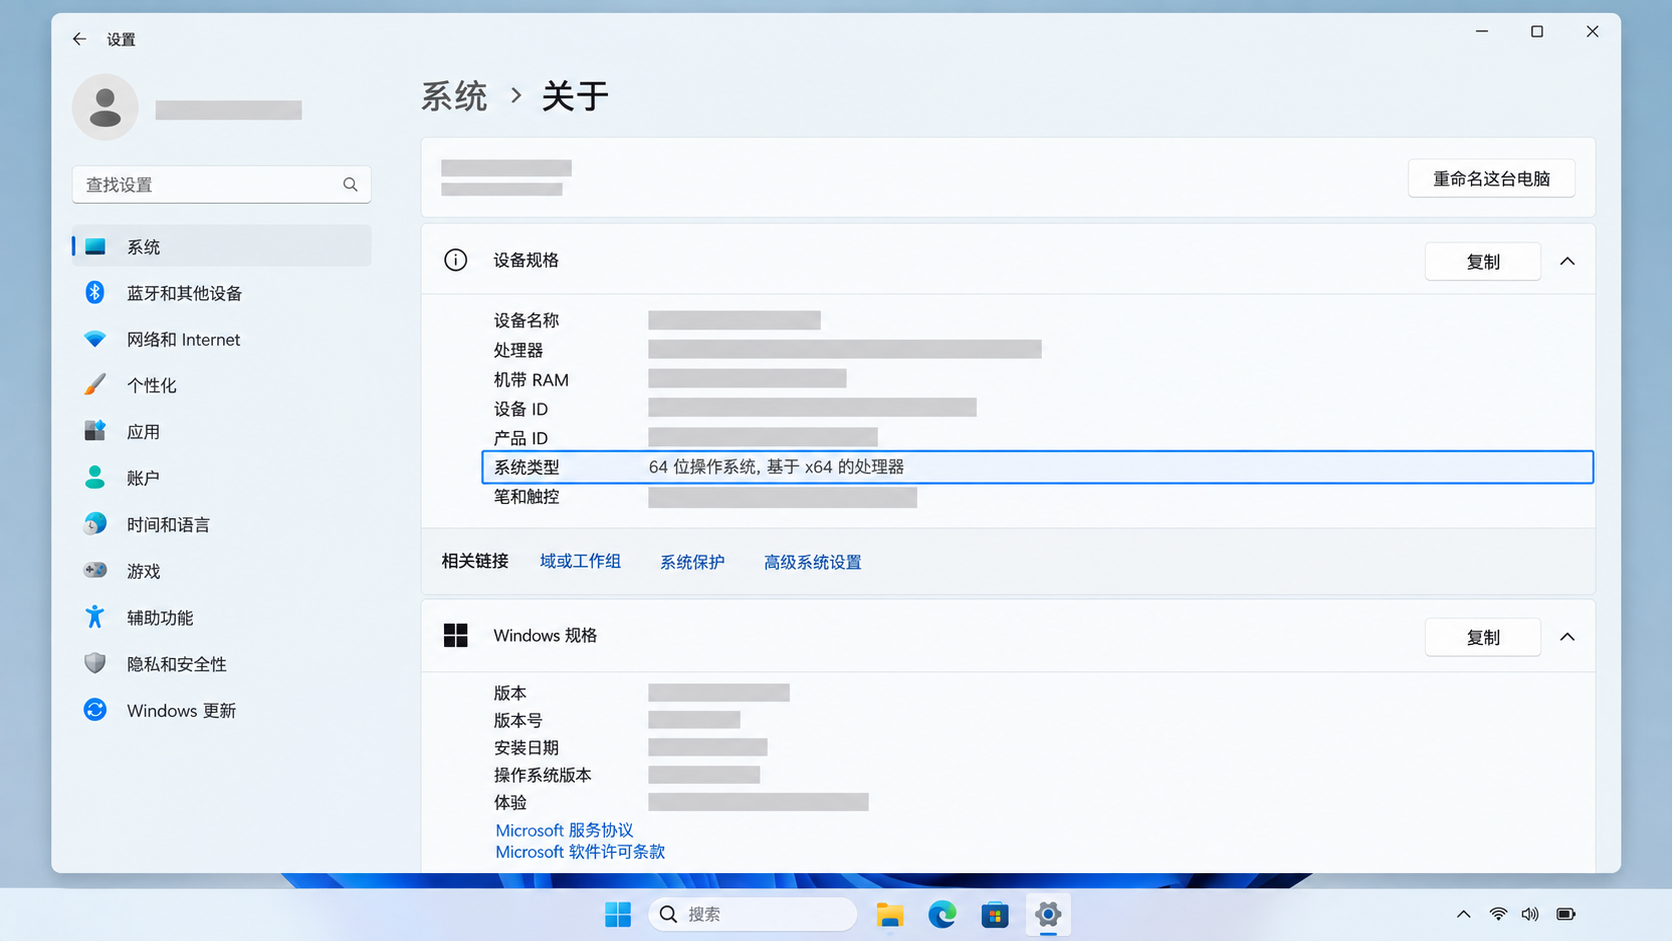Screen dimensions: 1672x941
Task: Click the 设备名称 label
Action: (526, 320)
